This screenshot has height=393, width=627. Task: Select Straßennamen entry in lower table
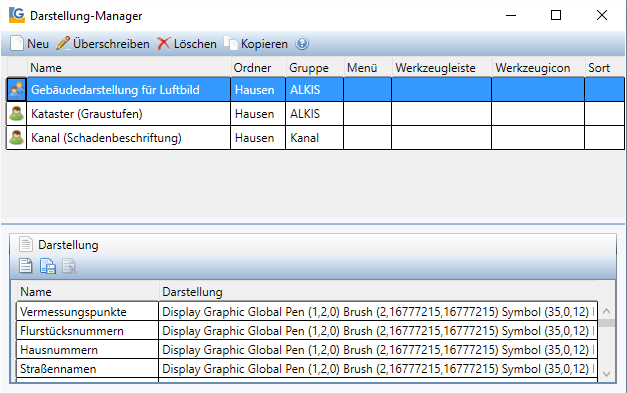(87, 369)
